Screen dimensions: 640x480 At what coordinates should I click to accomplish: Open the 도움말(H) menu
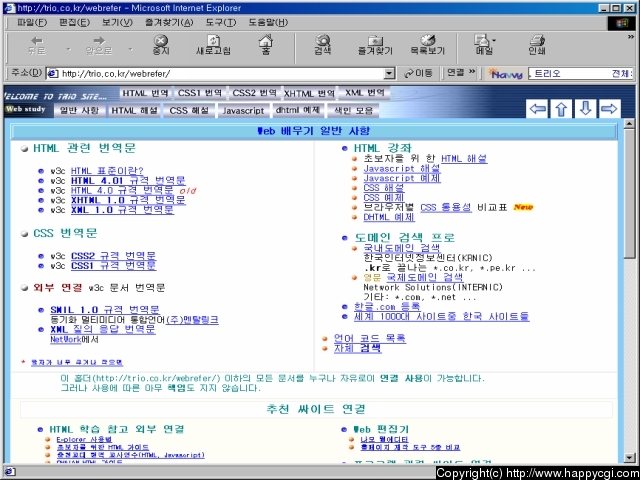click(268, 22)
